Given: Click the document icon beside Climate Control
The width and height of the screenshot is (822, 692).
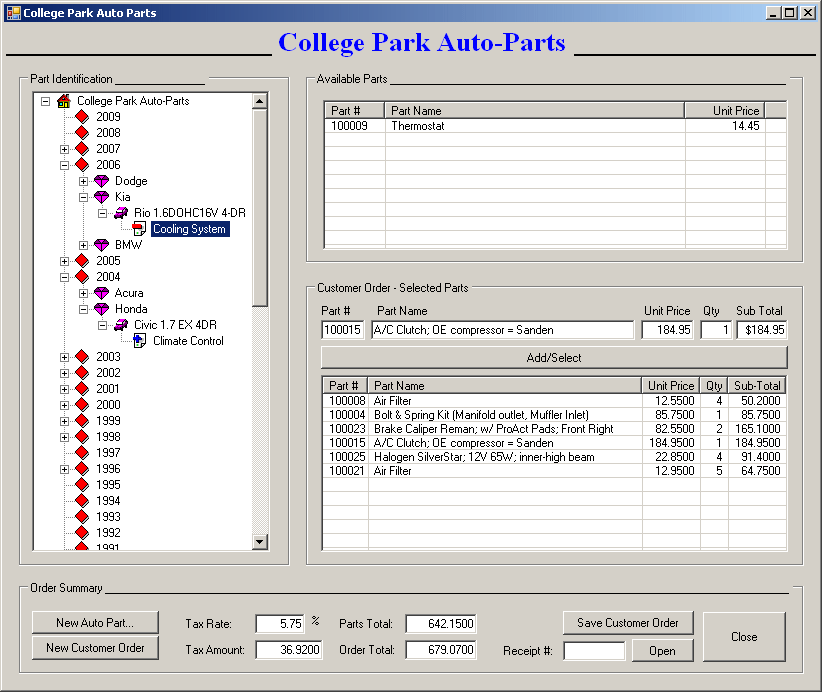Looking at the screenshot, I should (139, 341).
